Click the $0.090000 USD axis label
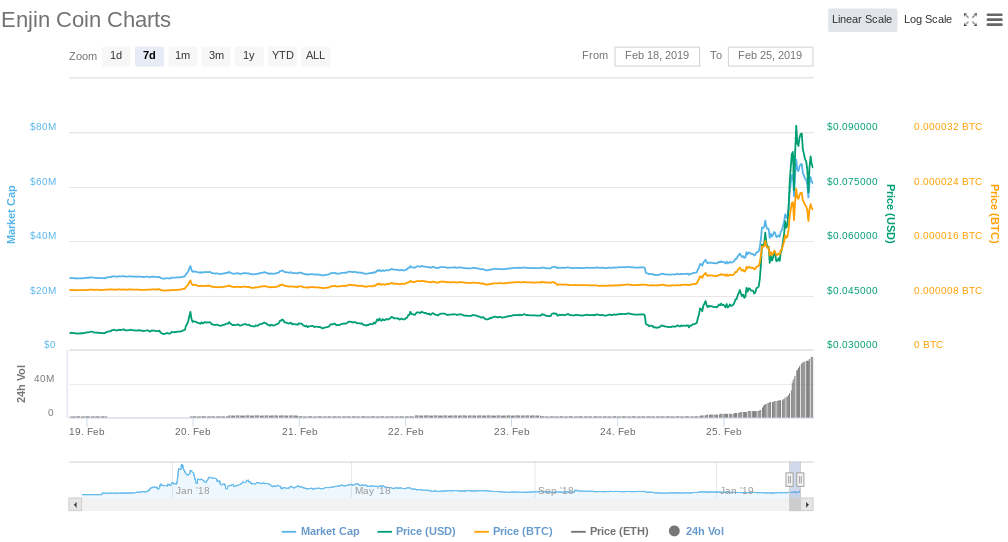The image size is (1008, 542). (852, 127)
